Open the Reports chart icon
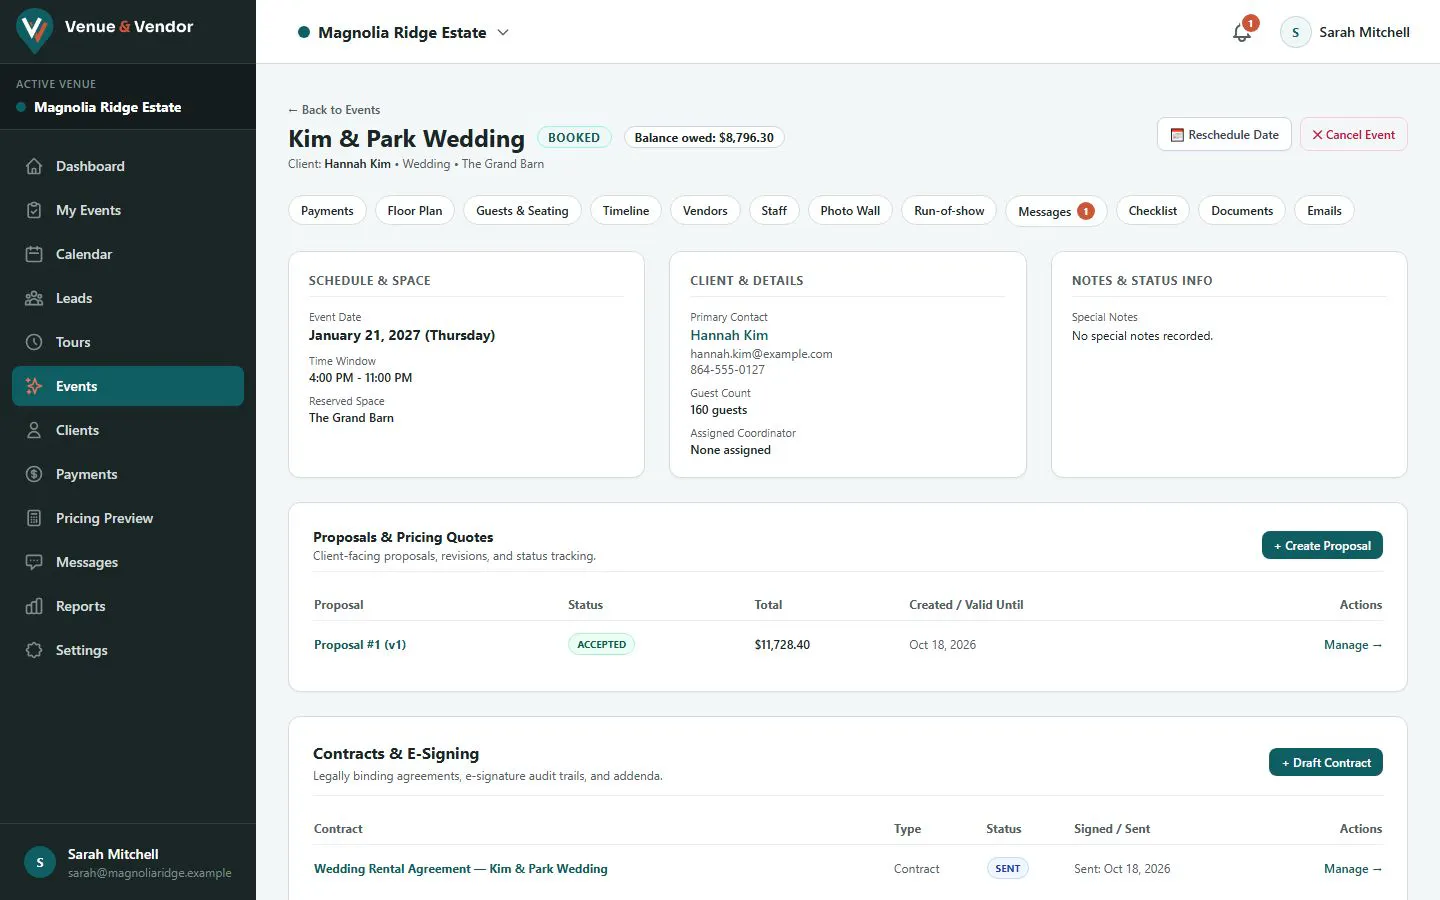 (x=34, y=606)
